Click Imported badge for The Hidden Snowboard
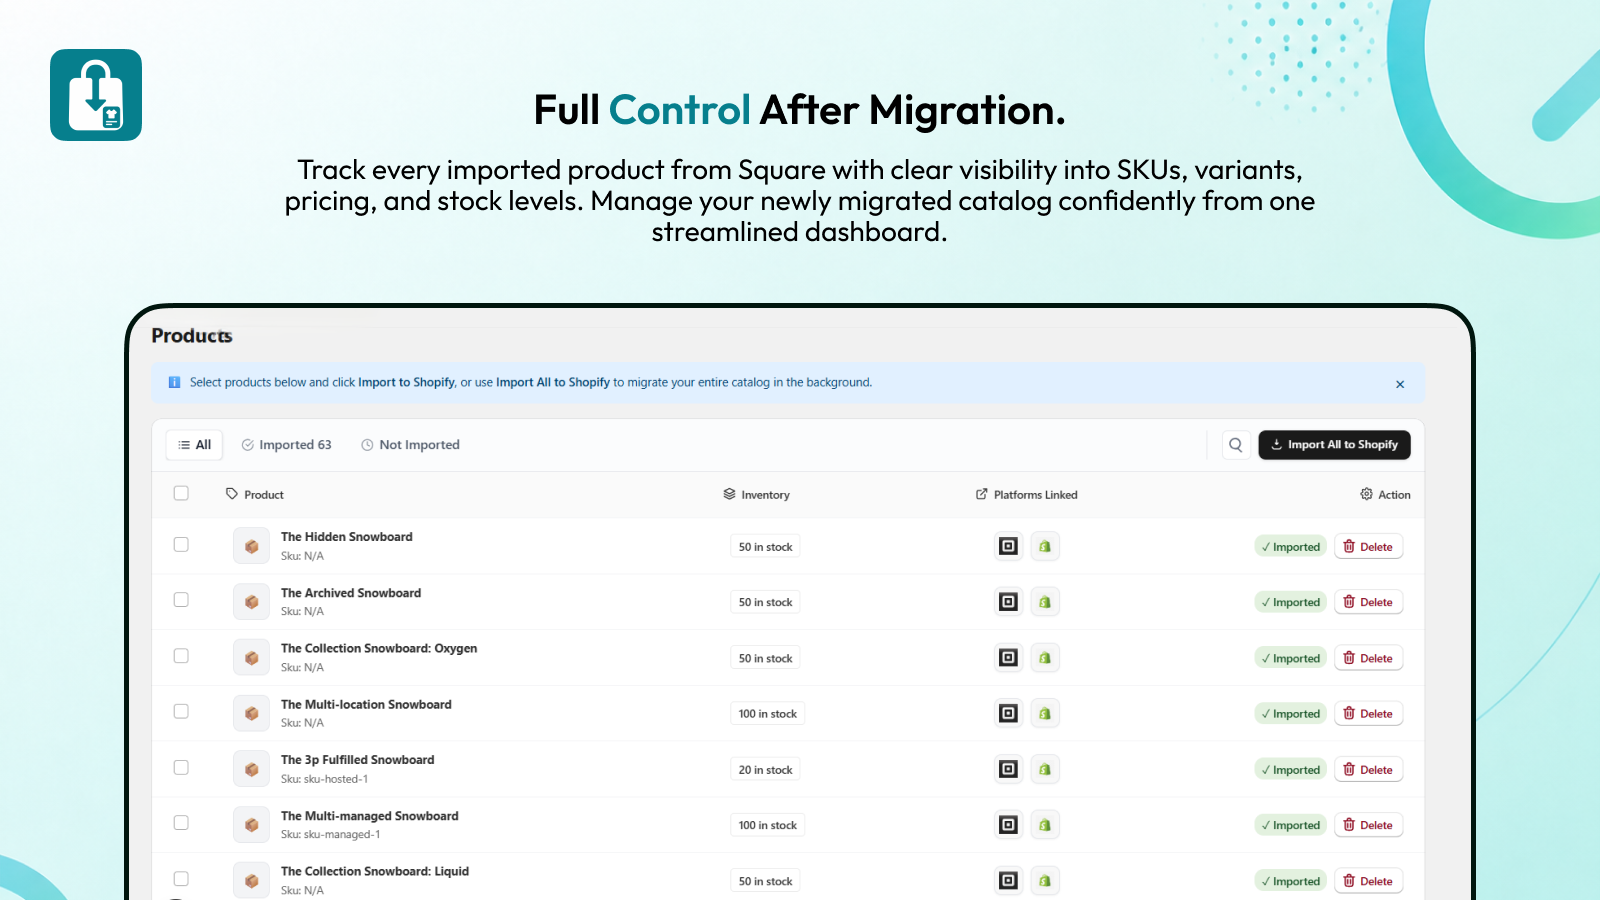The image size is (1600, 900). (x=1291, y=547)
